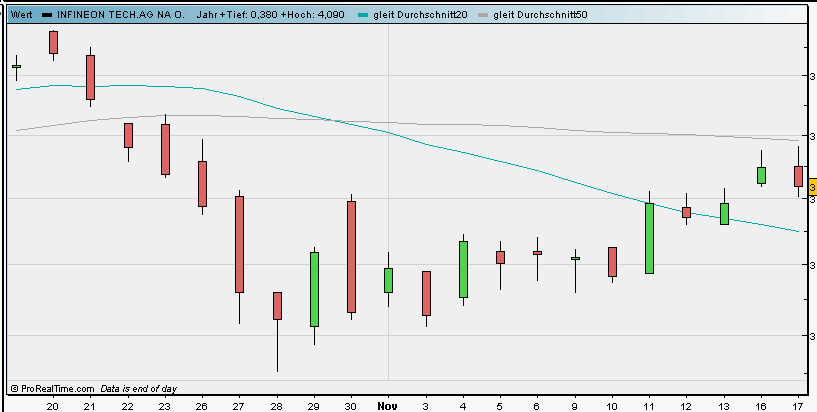Select date label 10 on the axis
The image size is (817, 412).
point(612,406)
